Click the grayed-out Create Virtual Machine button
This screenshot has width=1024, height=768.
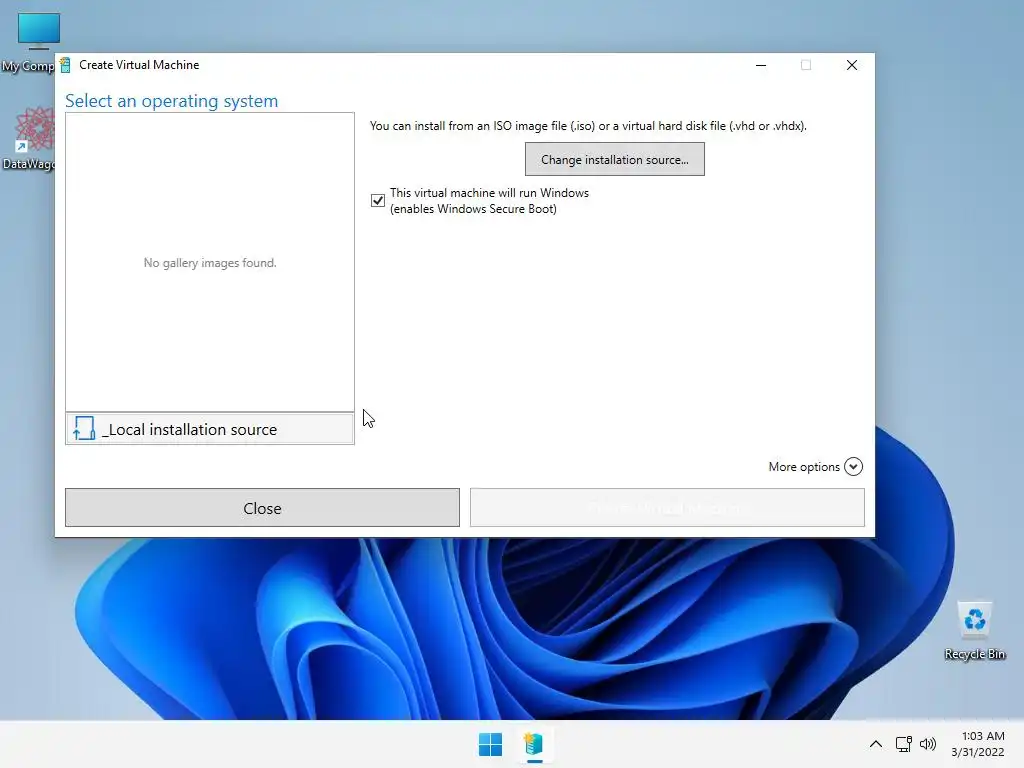(x=667, y=507)
